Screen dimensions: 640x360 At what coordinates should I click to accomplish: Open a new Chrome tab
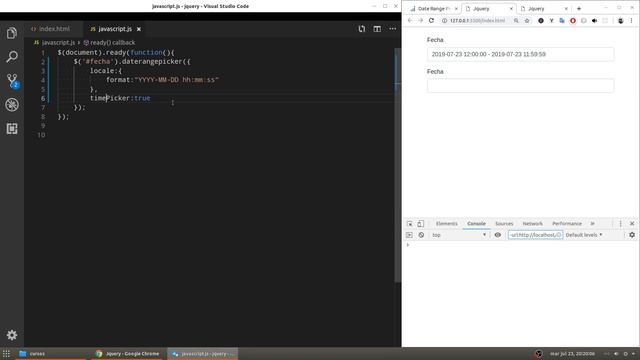point(579,9)
